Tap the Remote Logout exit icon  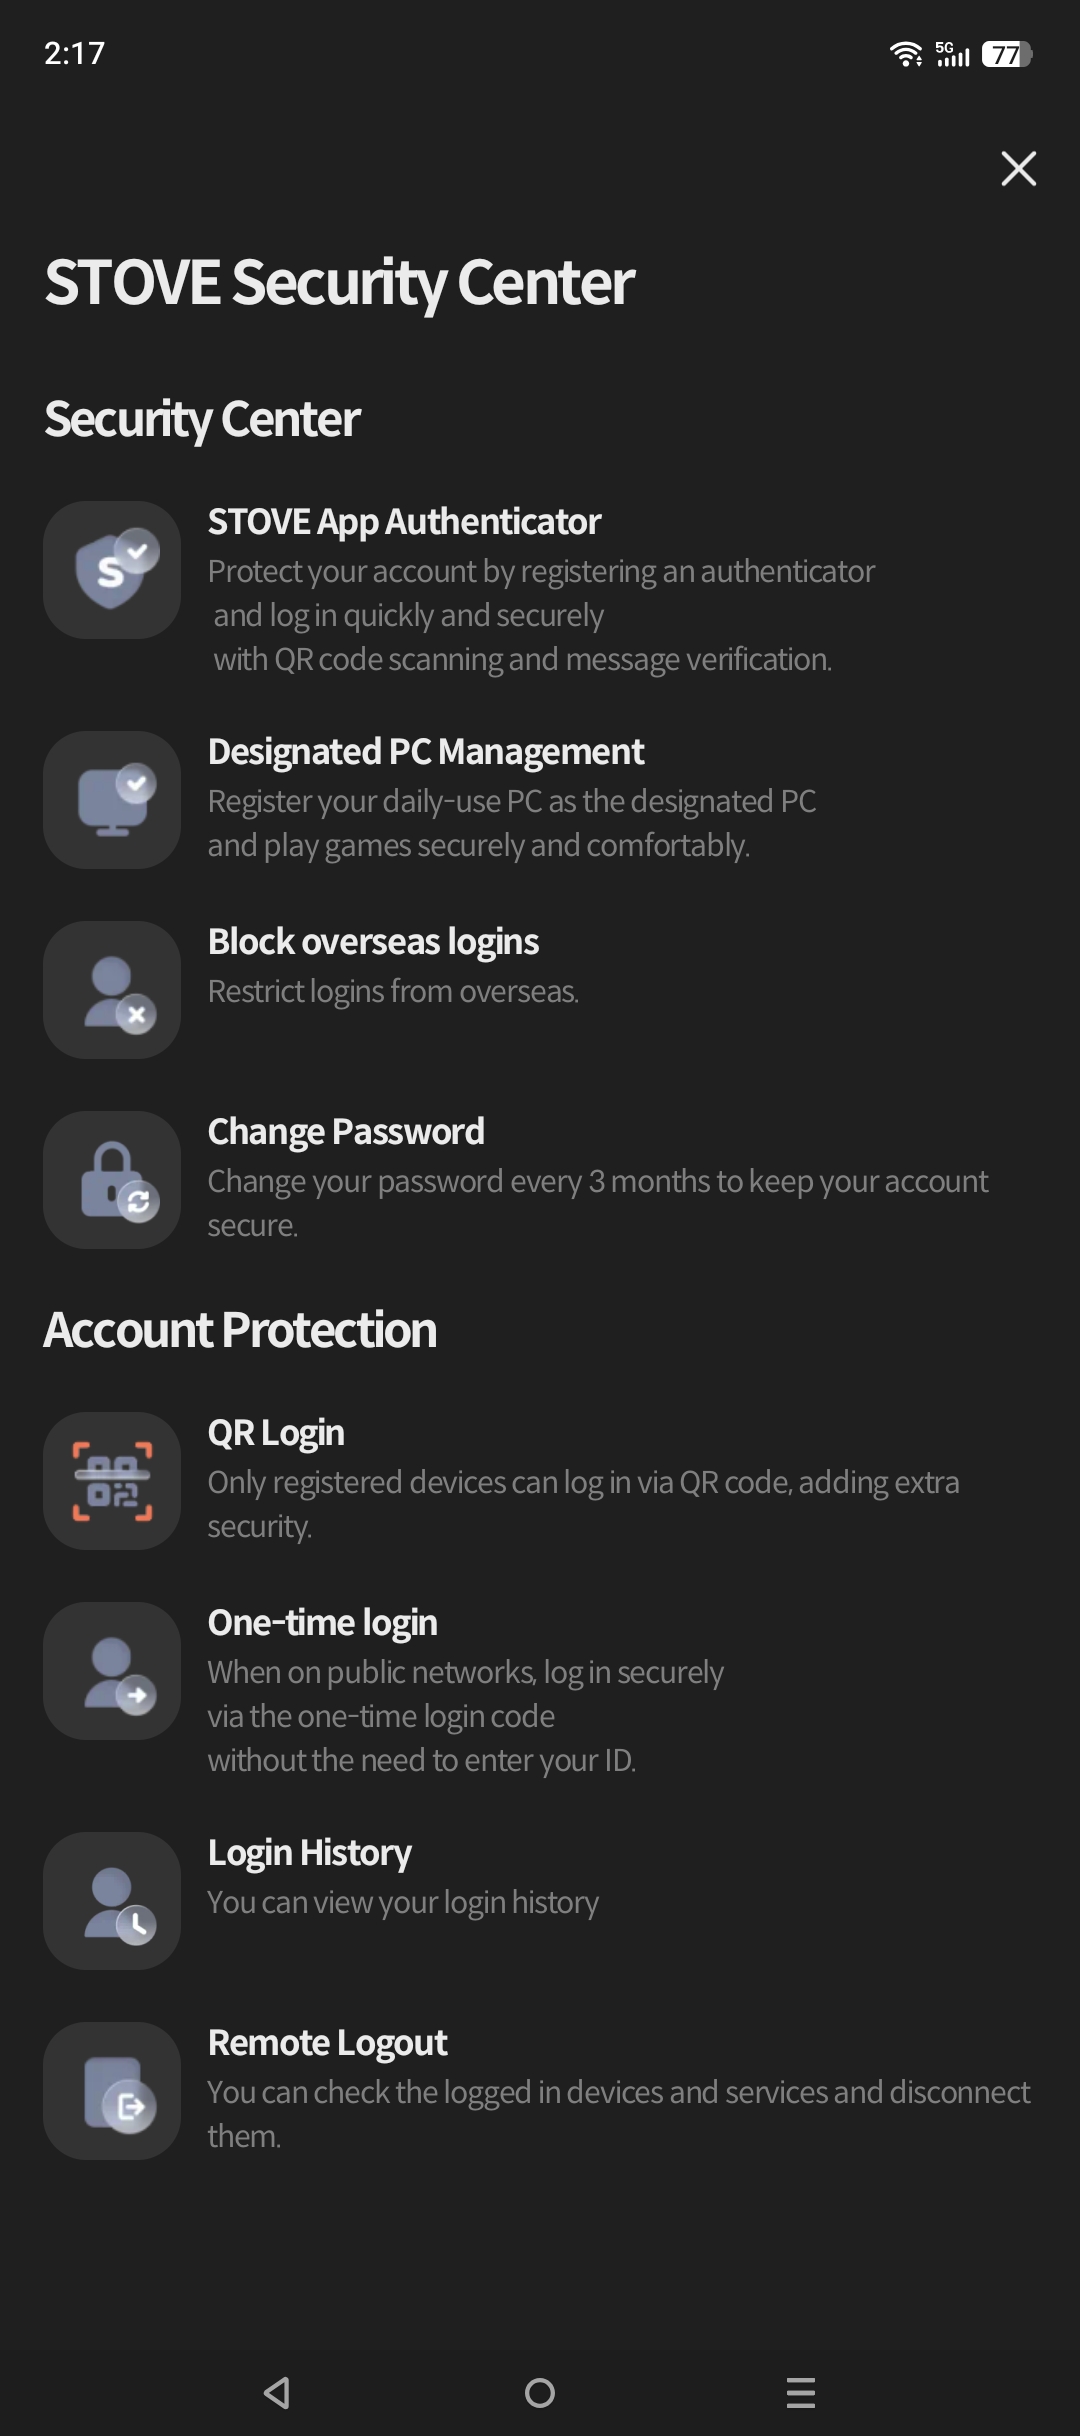click(x=112, y=2091)
